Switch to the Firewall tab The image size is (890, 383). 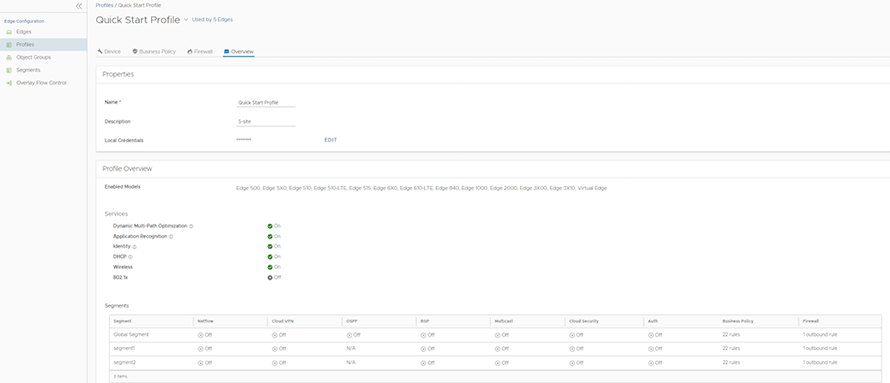199,52
